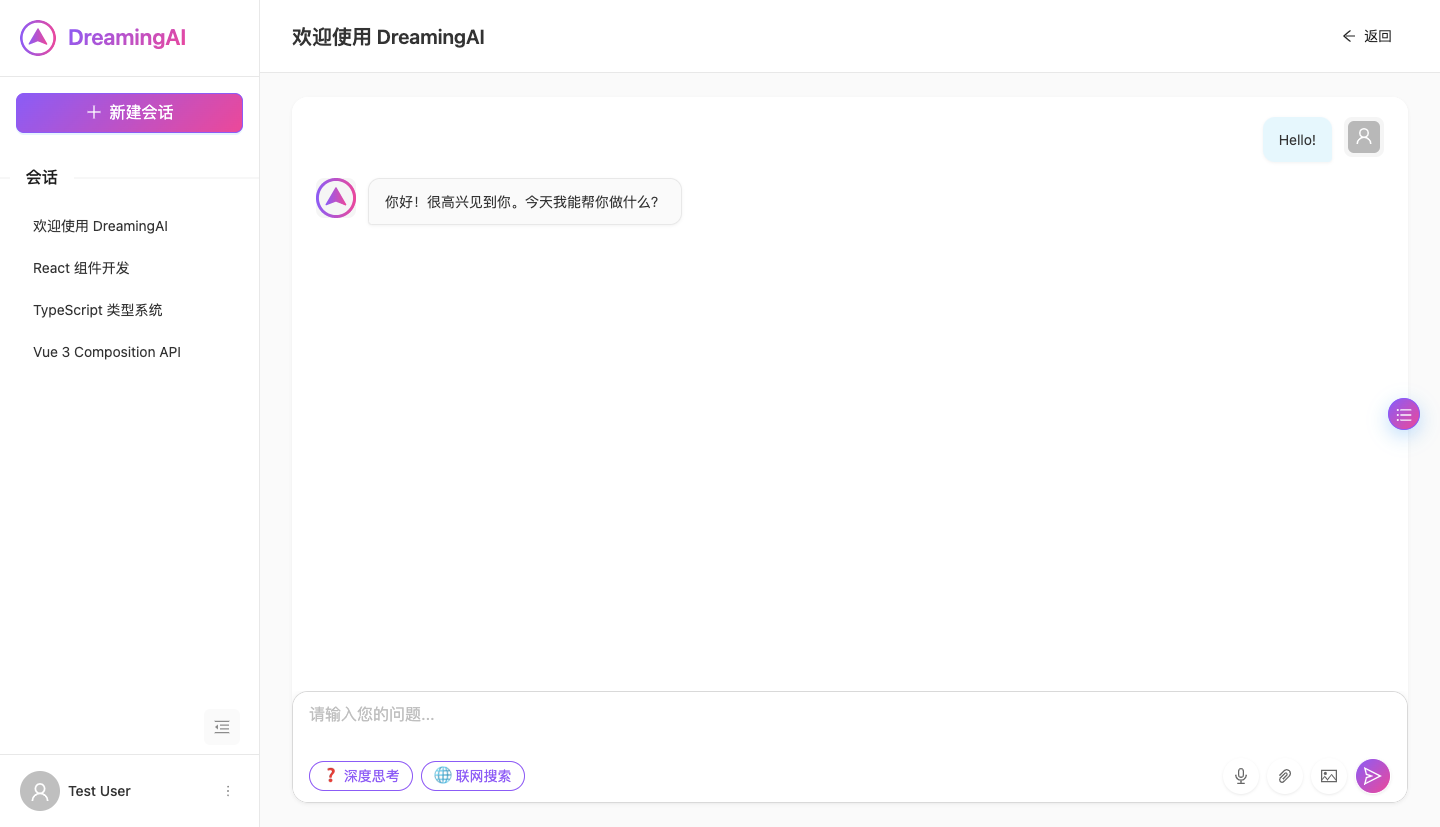Switch to the TypeScript 类型系统 conversation
Image resolution: width=1440 pixels, height=827 pixels.
pyautogui.click(x=97, y=310)
